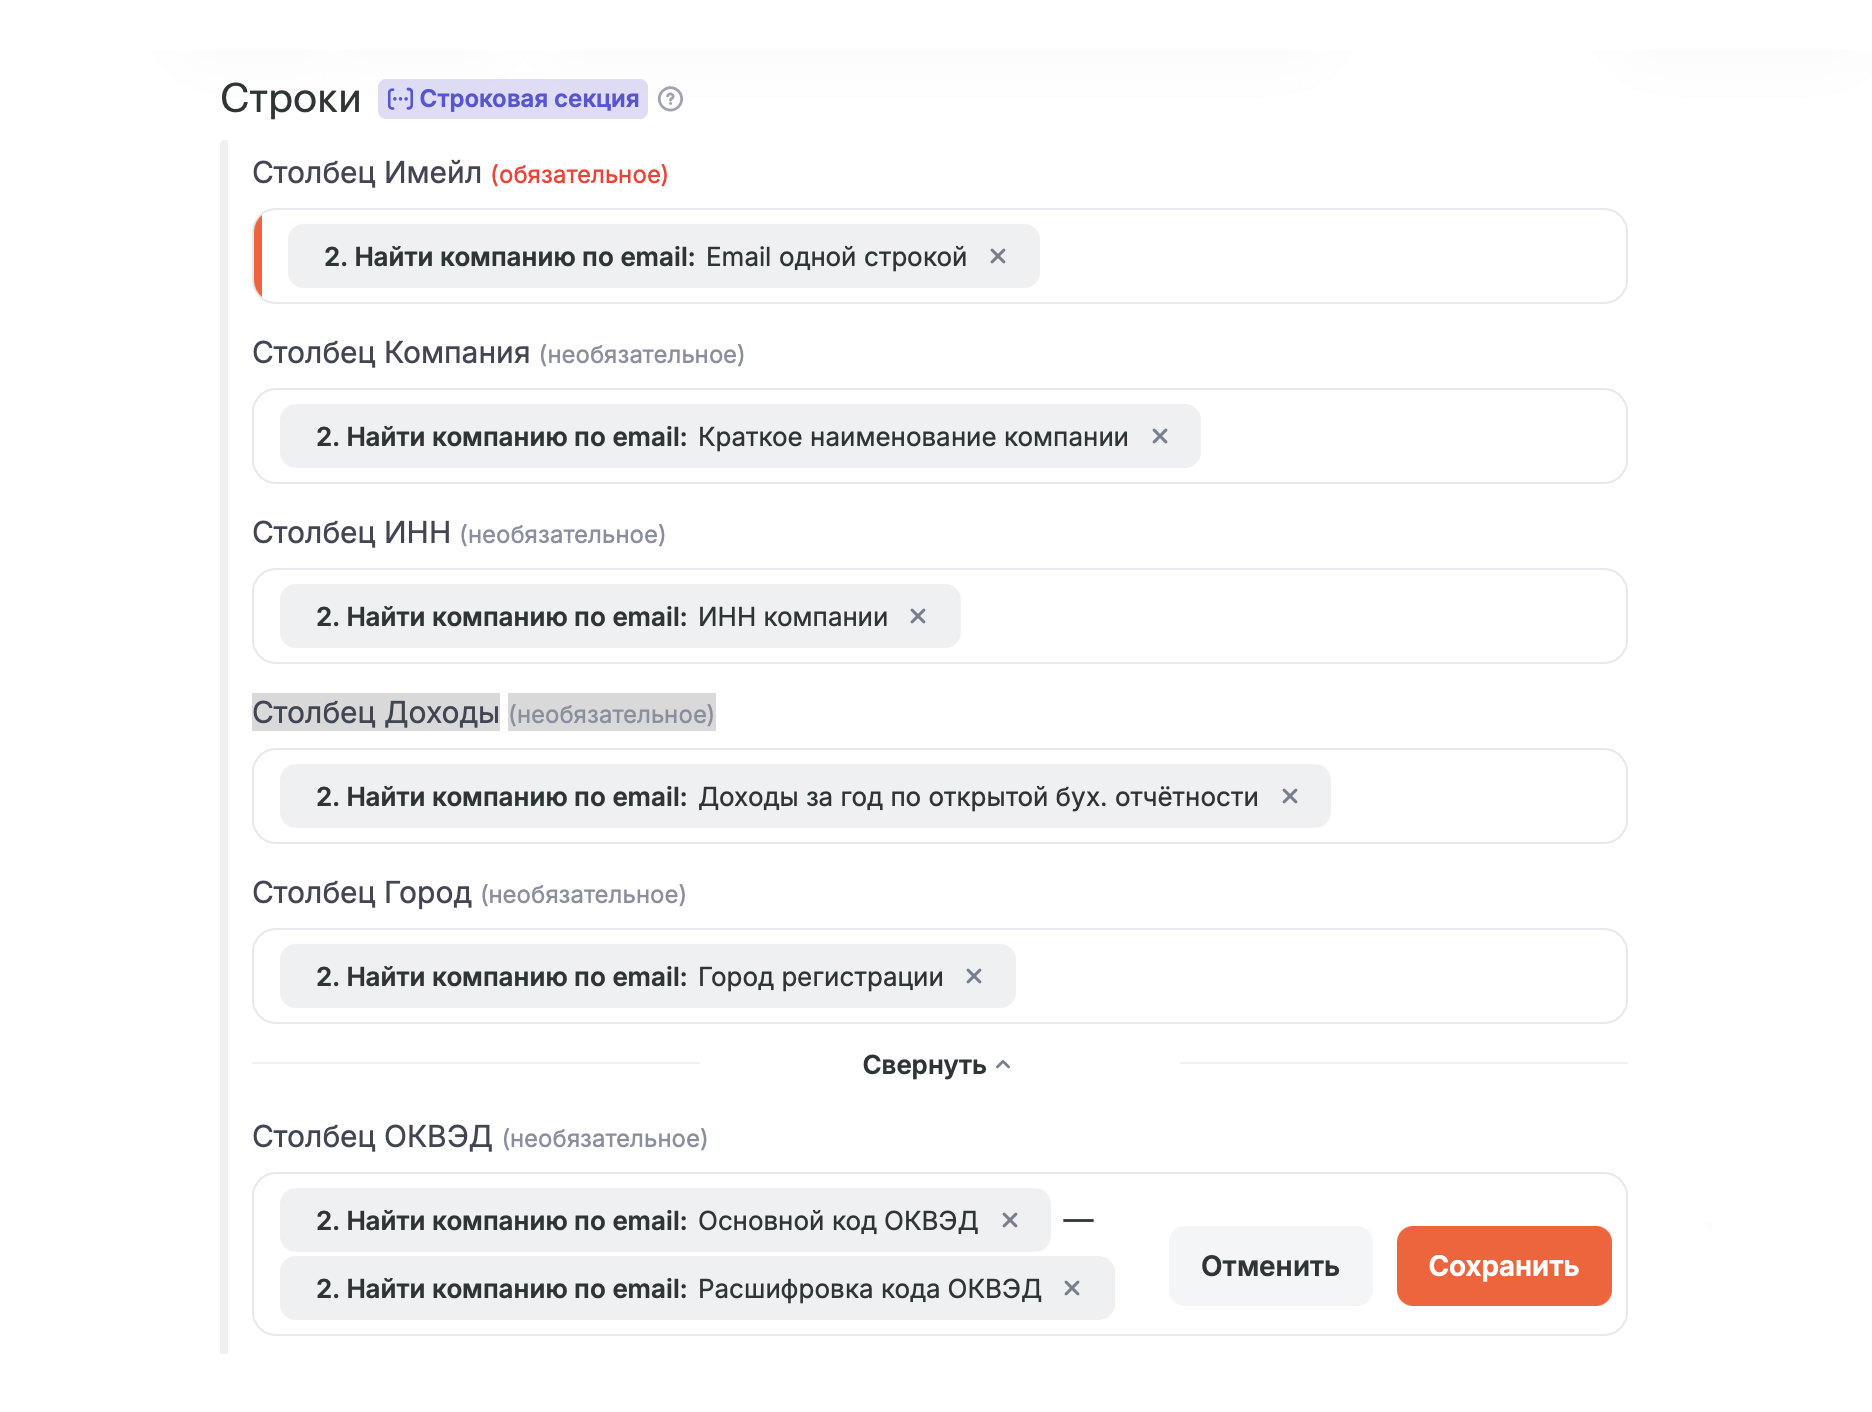Remove the "Краткое наименование компании" tag
Screen dimensions: 1872x1412
(x=1160, y=437)
